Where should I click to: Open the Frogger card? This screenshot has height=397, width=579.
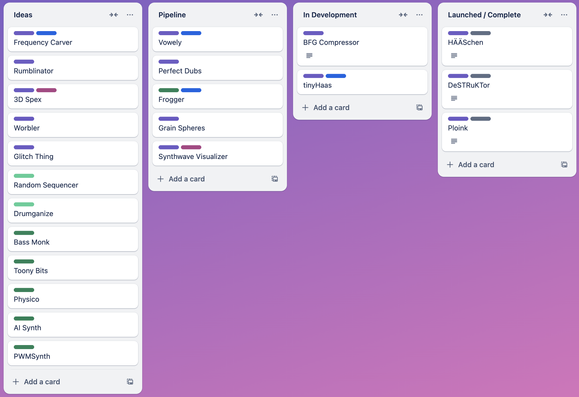(217, 96)
